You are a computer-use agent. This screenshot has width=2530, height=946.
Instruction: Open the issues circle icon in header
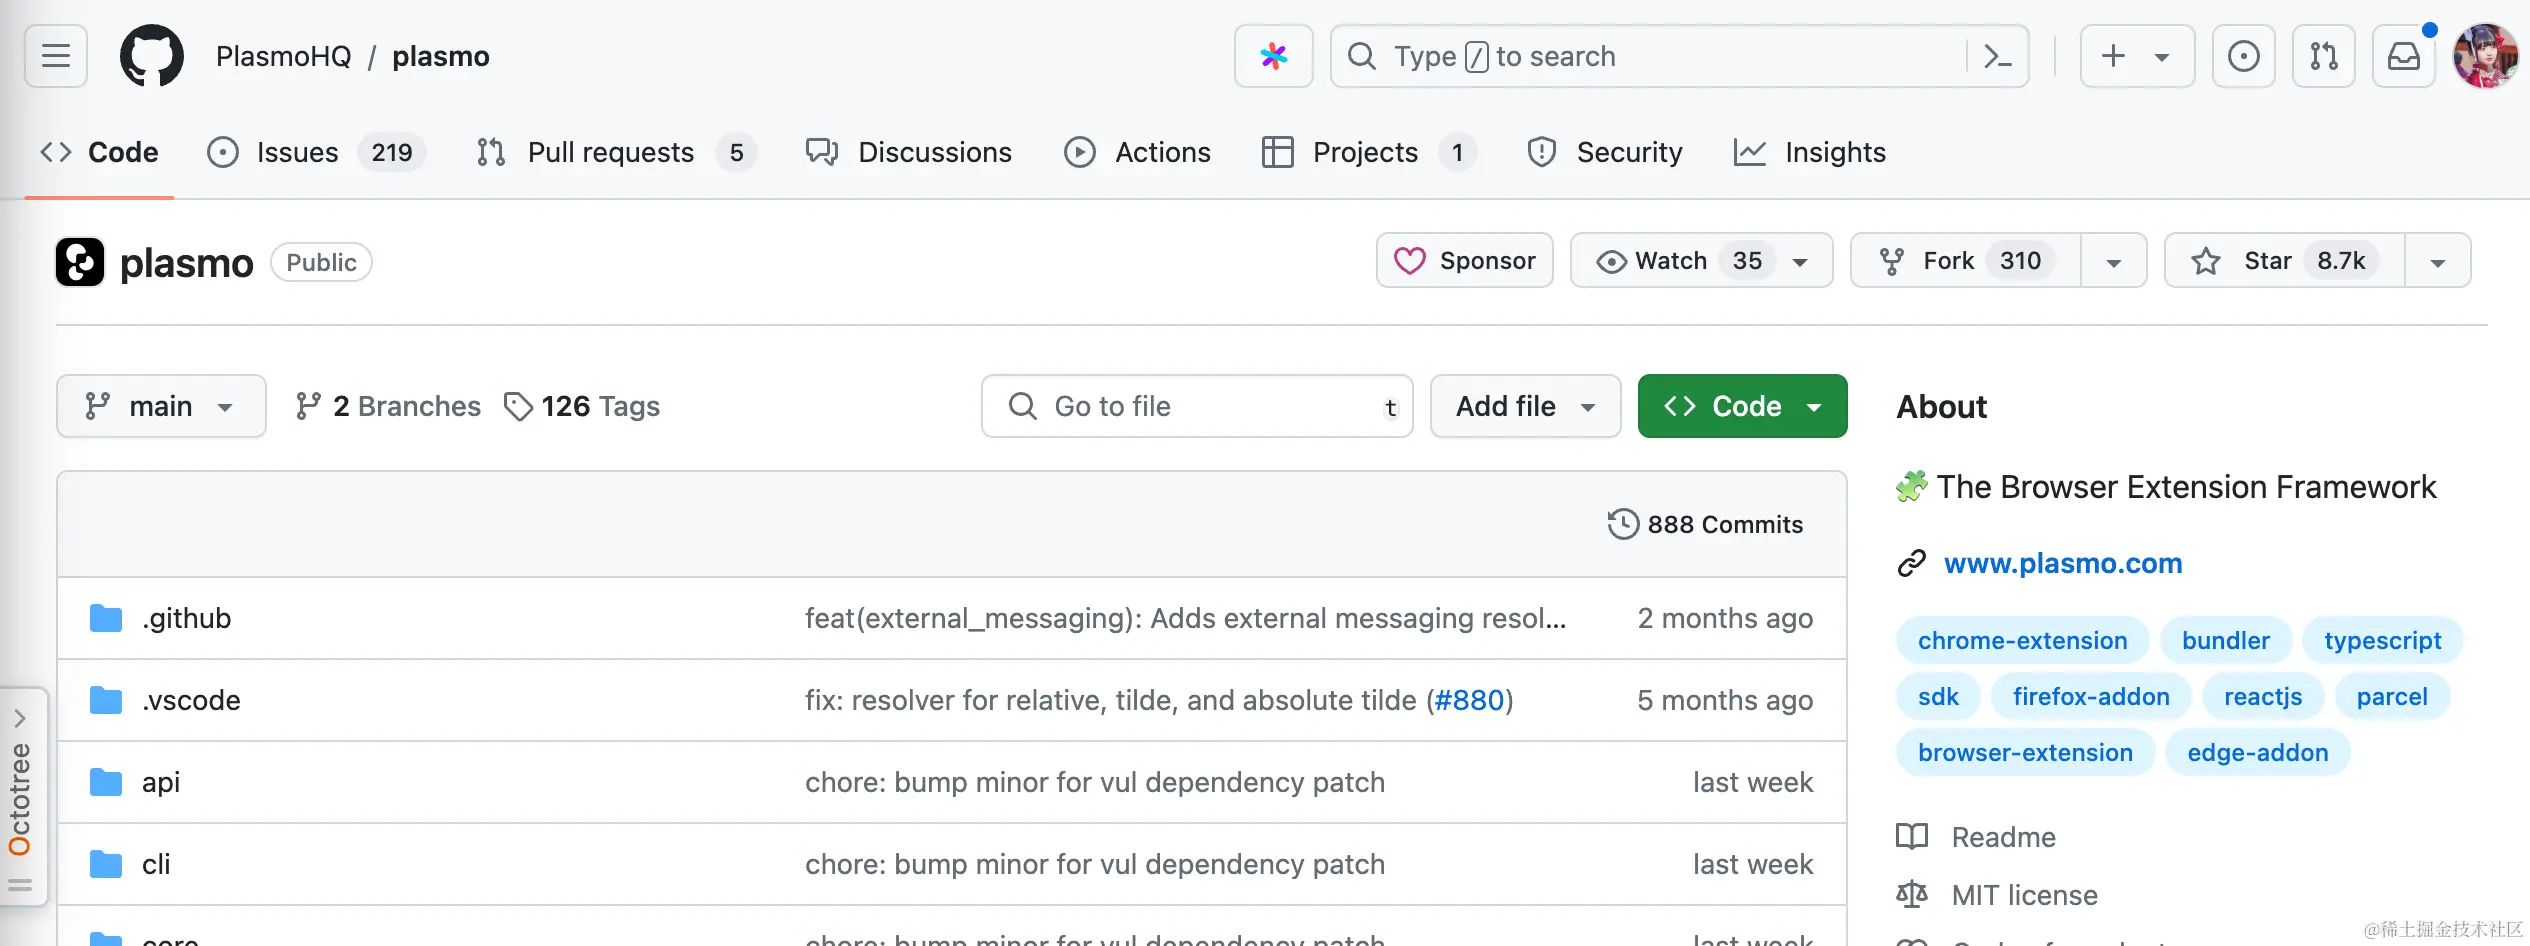tap(2243, 56)
